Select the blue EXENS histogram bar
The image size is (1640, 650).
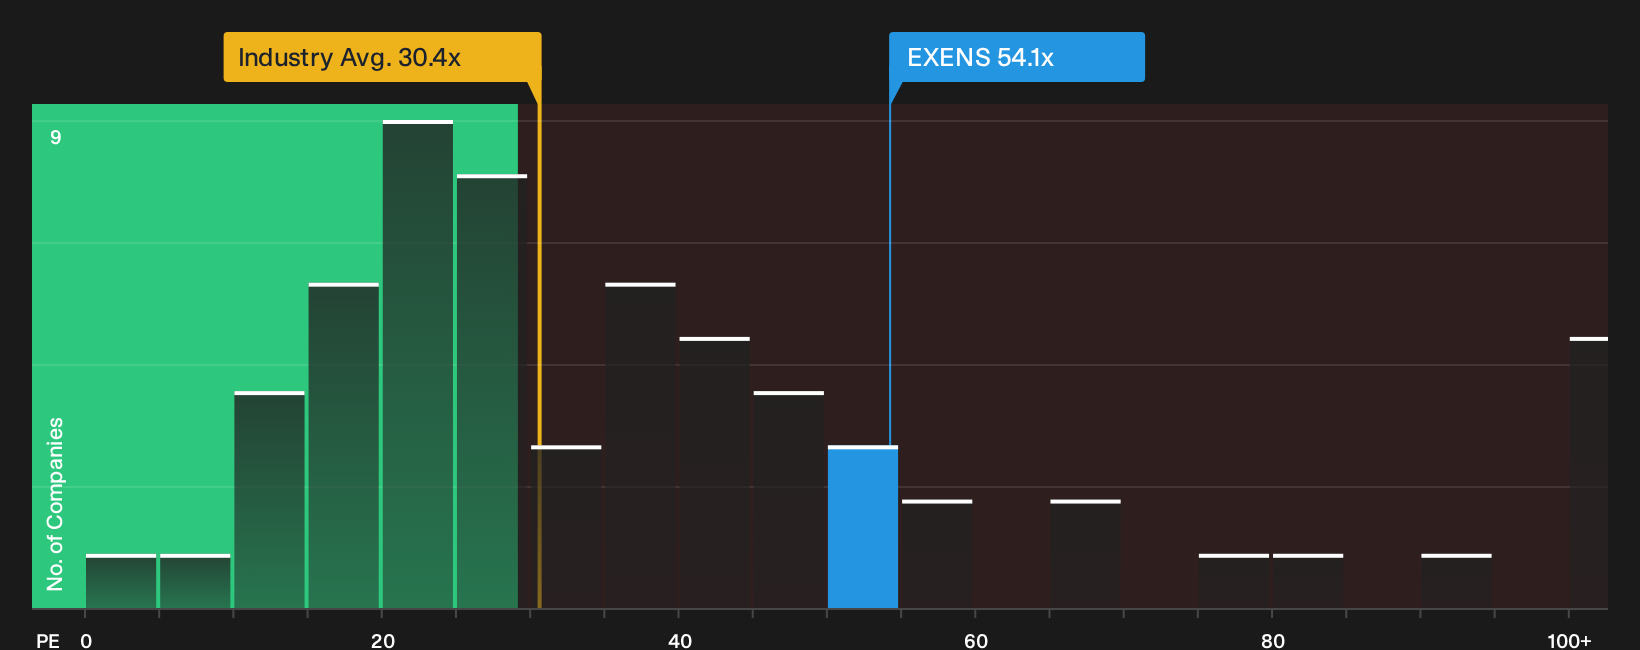[x=863, y=527]
